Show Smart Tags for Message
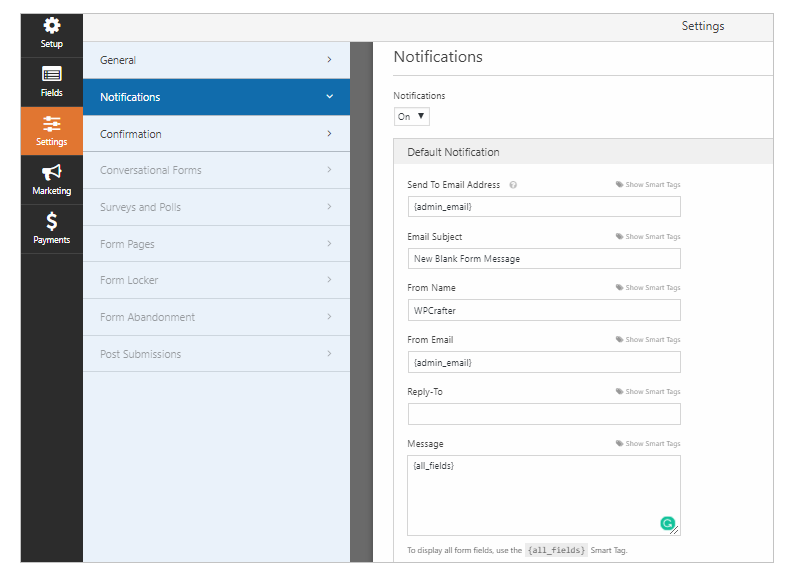The image size is (796, 580). (x=648, y=443)
